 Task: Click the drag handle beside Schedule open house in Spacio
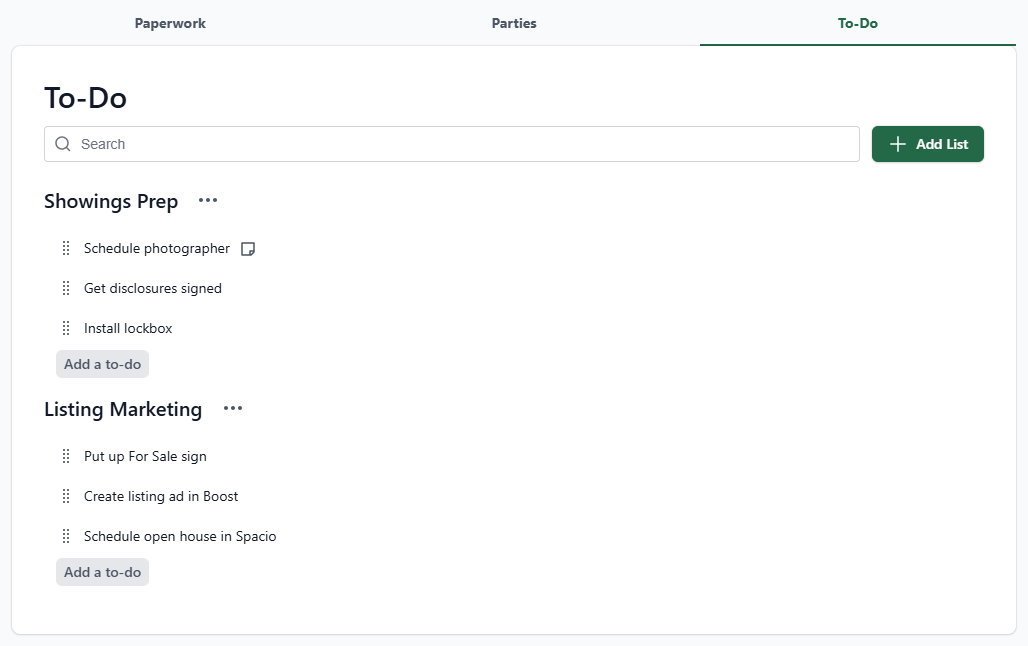[66, 536]
